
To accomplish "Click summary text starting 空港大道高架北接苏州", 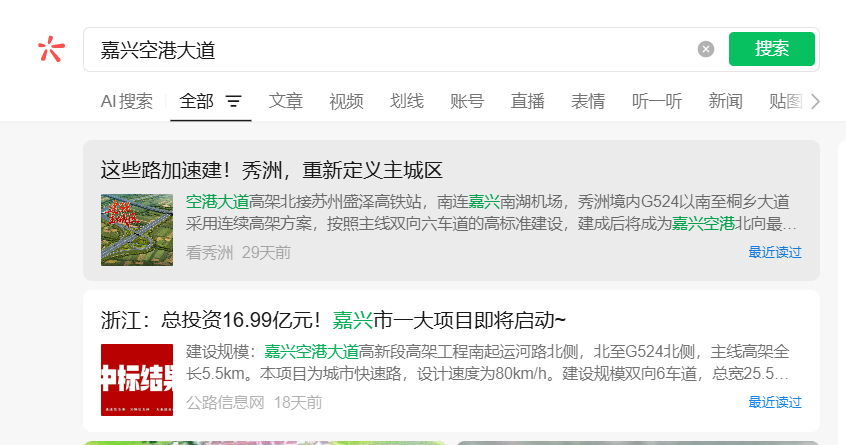I will (491, 213).
